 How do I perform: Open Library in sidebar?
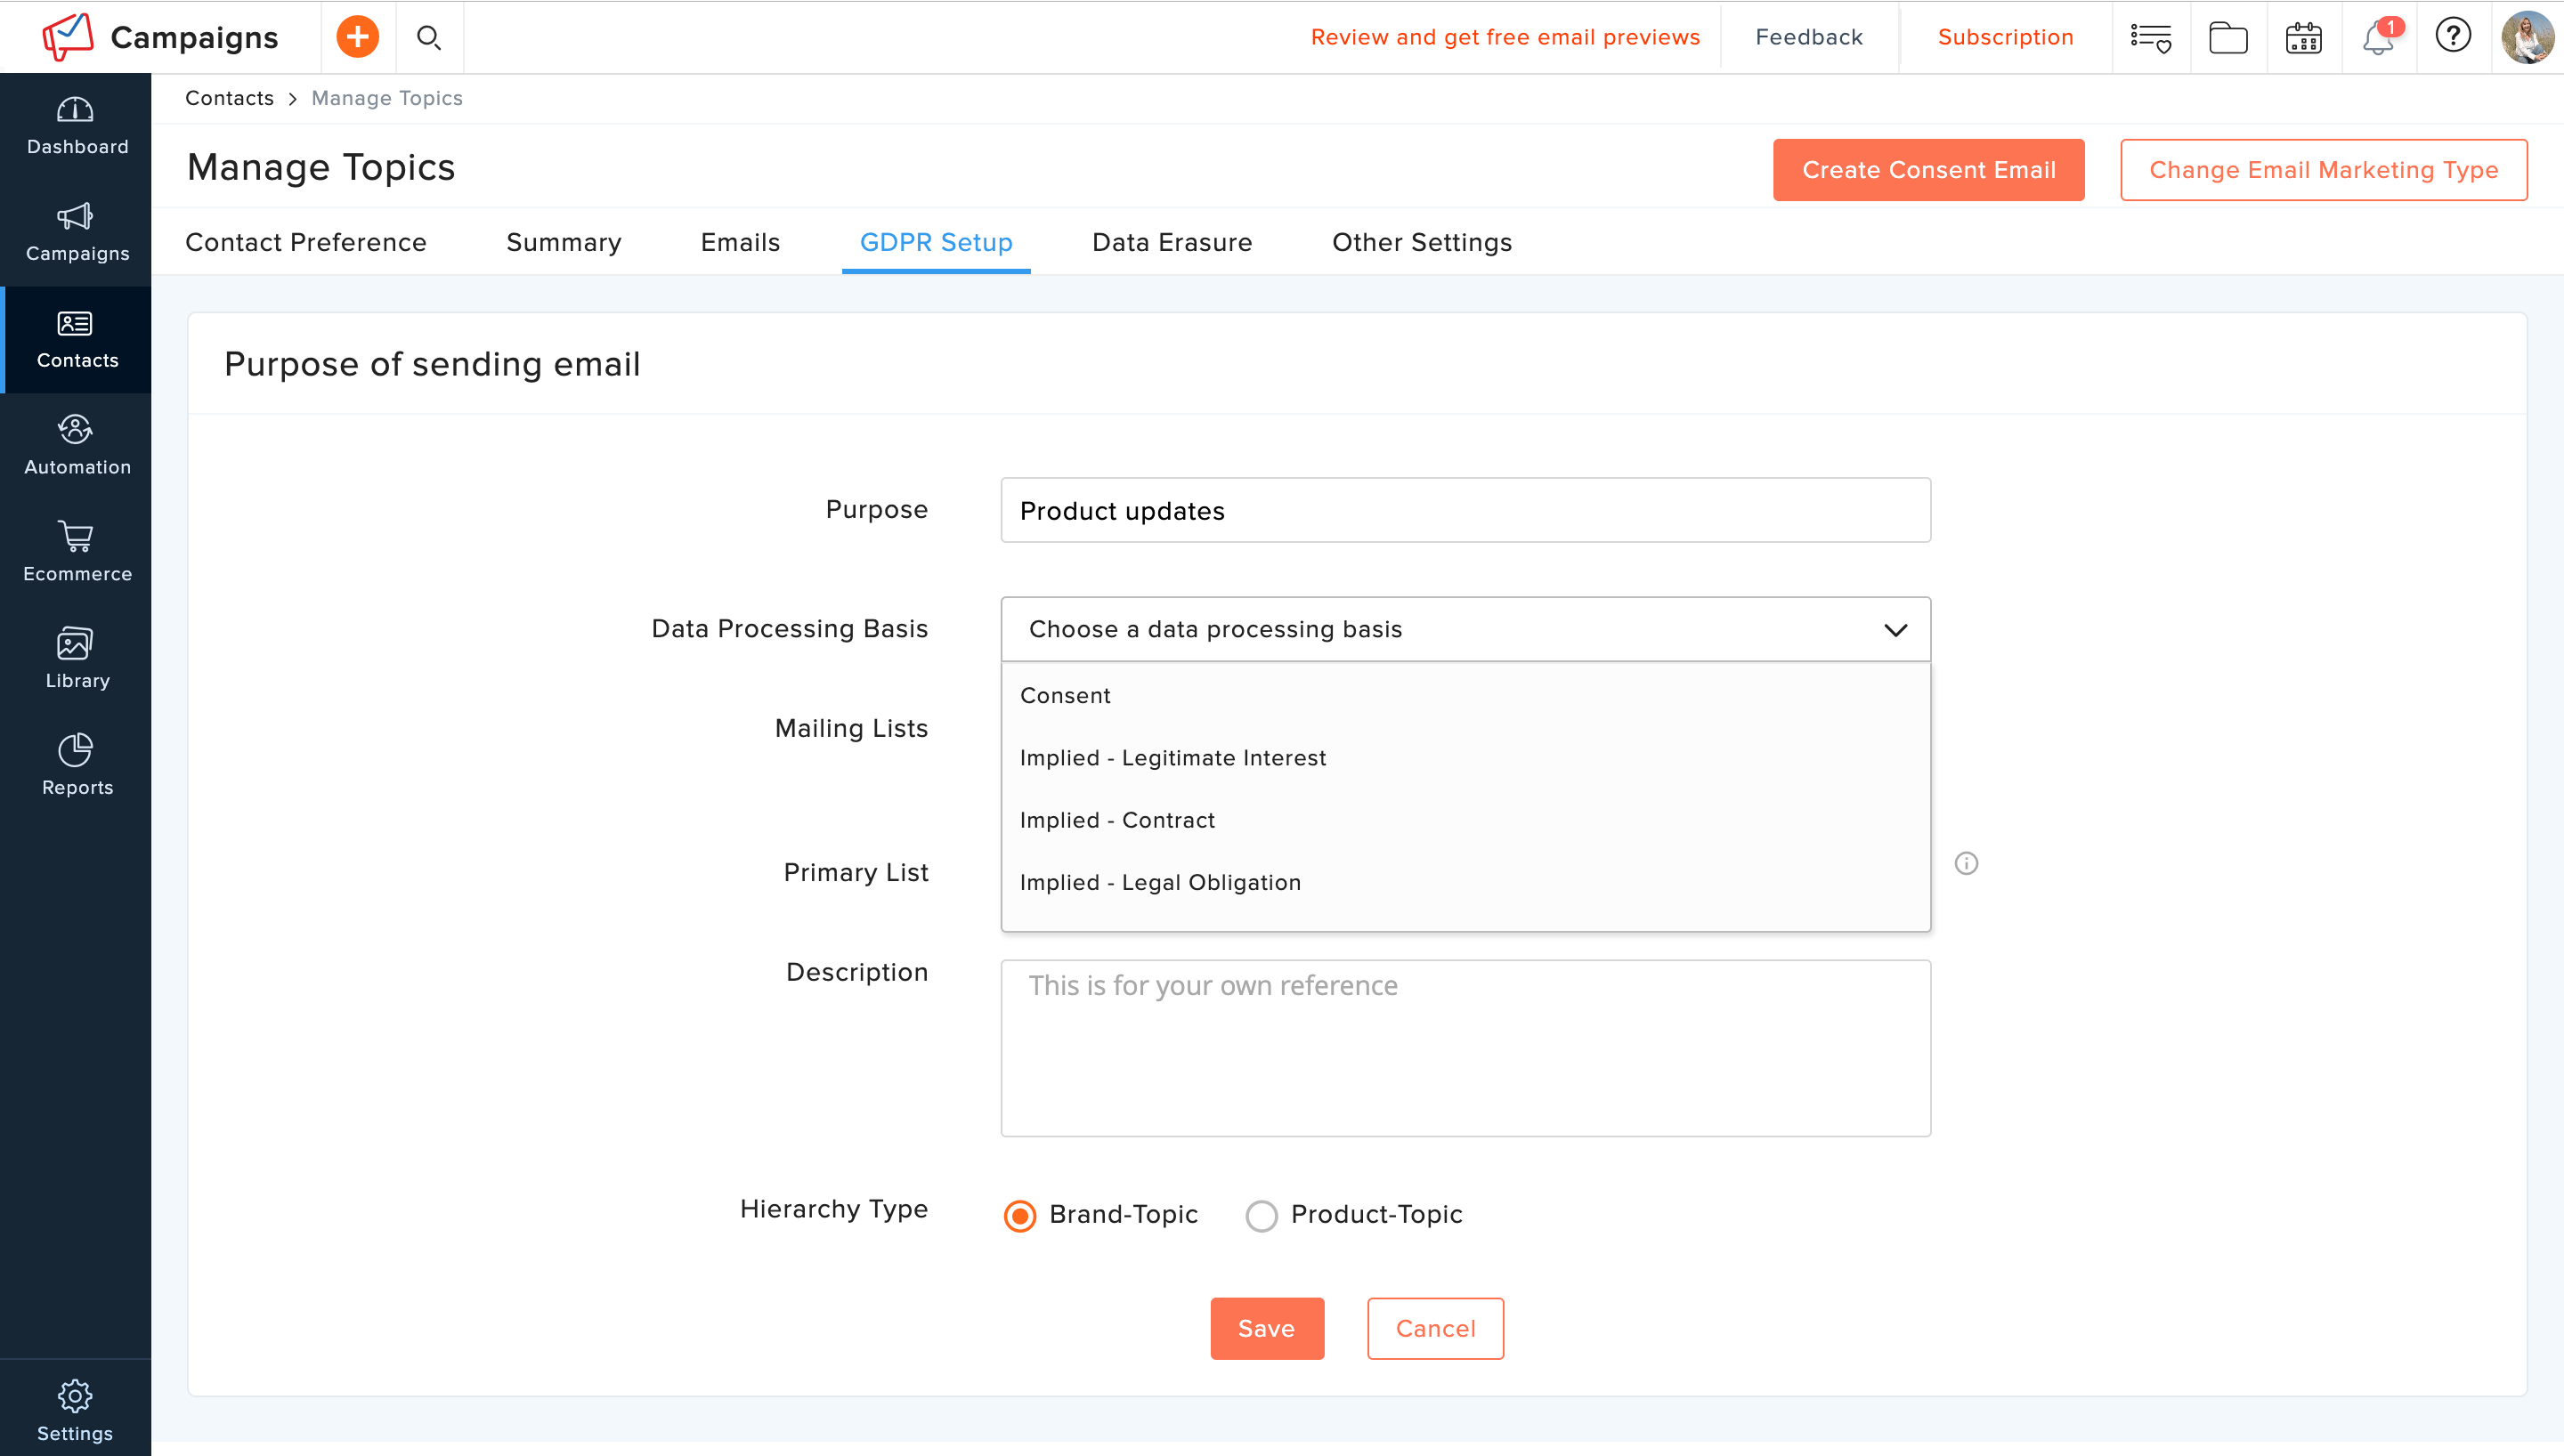pyautogui.click(x=77, y=660)
